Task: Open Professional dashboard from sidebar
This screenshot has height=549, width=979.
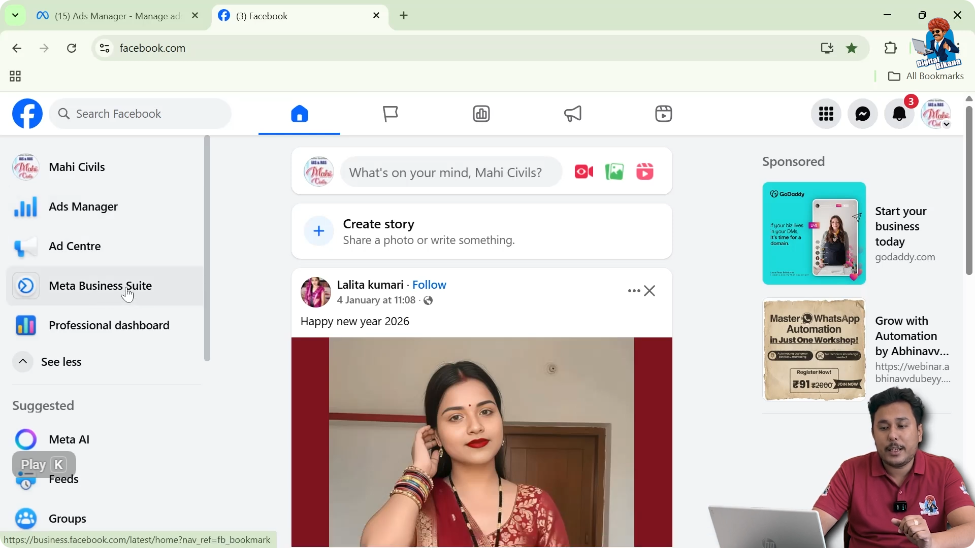Action: click(105, 325)
